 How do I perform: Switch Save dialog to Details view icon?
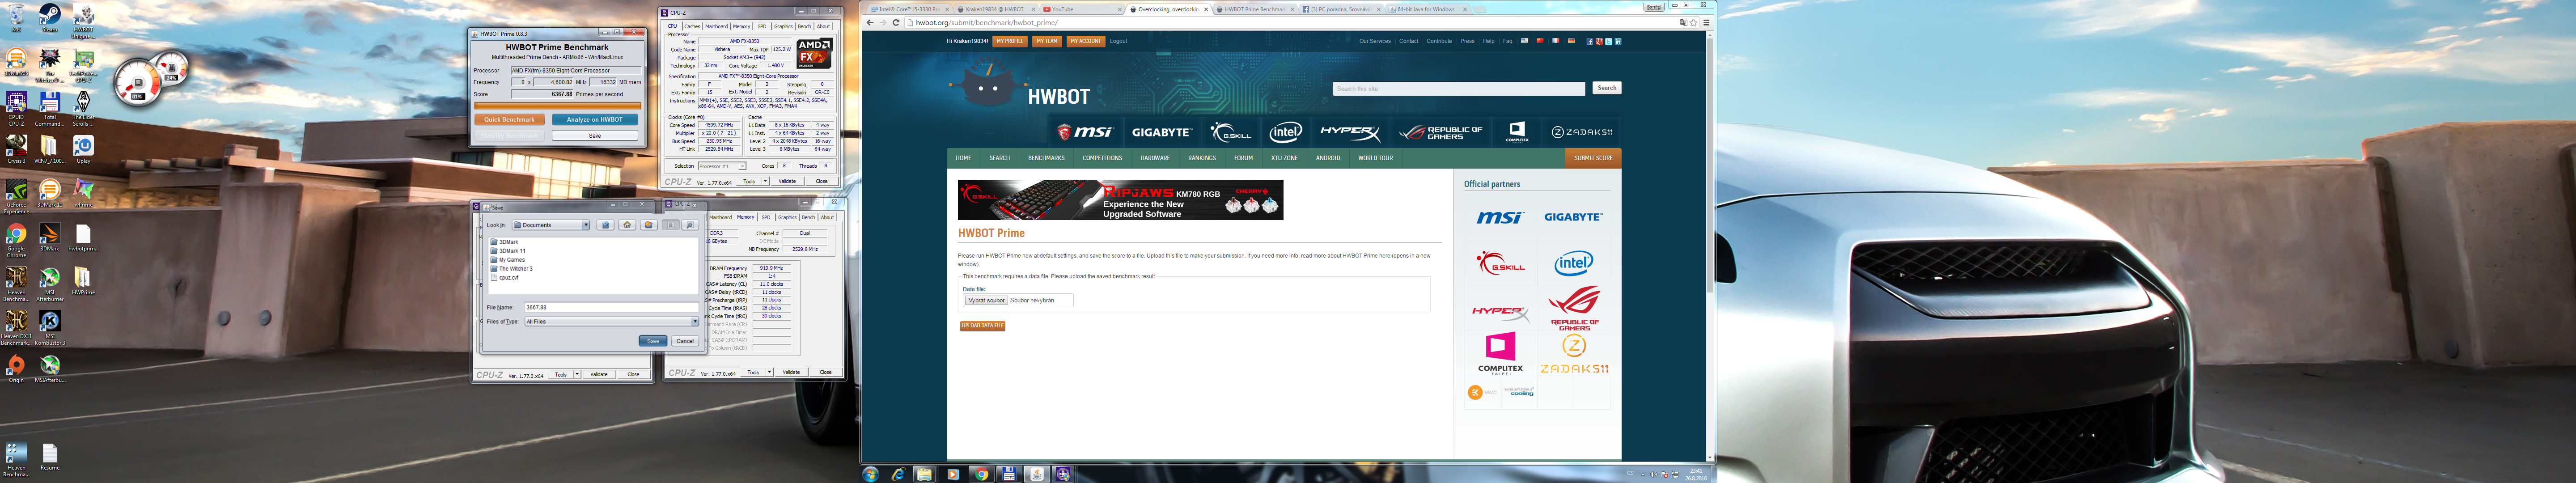690,225
